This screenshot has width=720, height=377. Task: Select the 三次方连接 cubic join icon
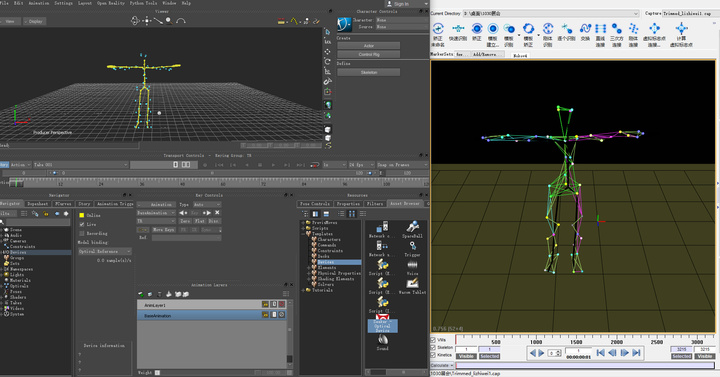(x=617, y=29)
